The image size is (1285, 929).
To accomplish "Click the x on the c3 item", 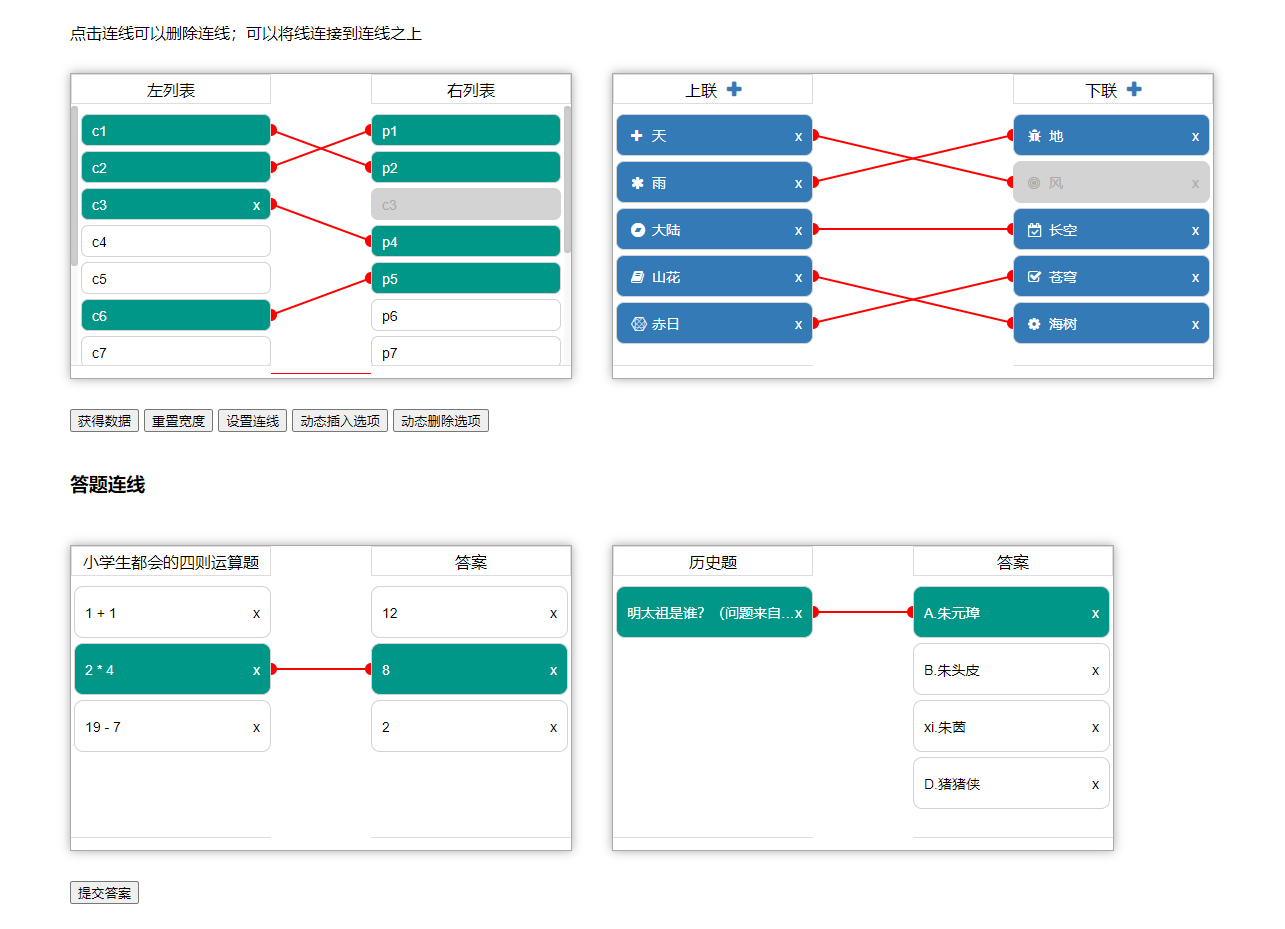I will pos(256,205).
